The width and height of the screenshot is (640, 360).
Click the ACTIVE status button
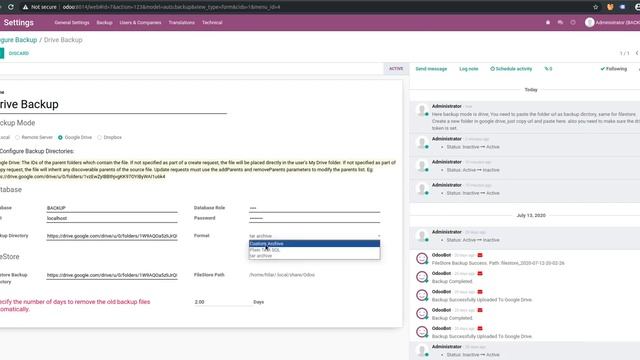point(396,69)
